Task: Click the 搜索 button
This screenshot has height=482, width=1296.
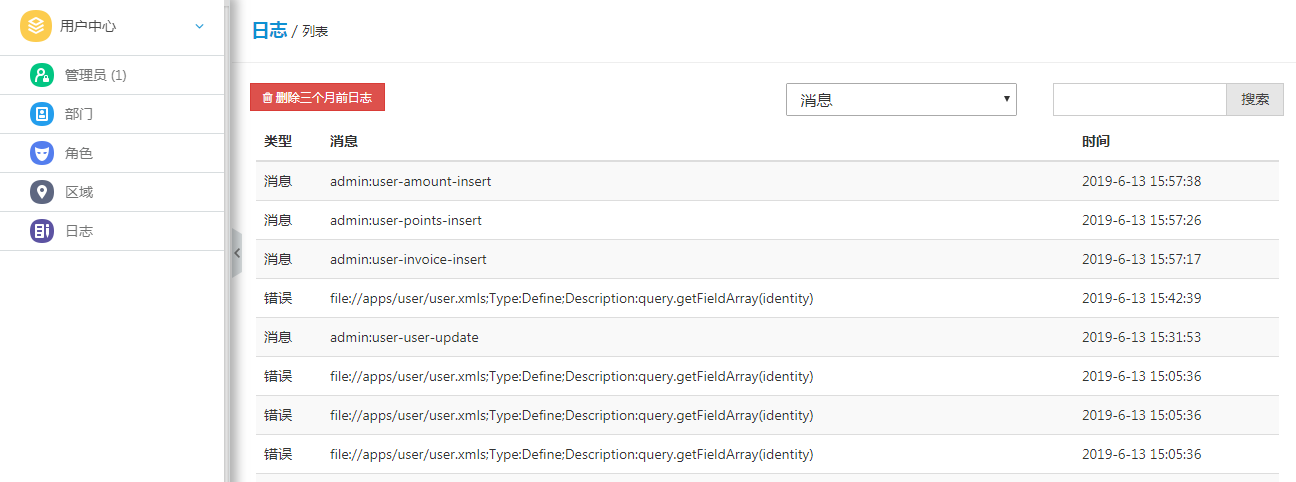Action: [1255, 99]
